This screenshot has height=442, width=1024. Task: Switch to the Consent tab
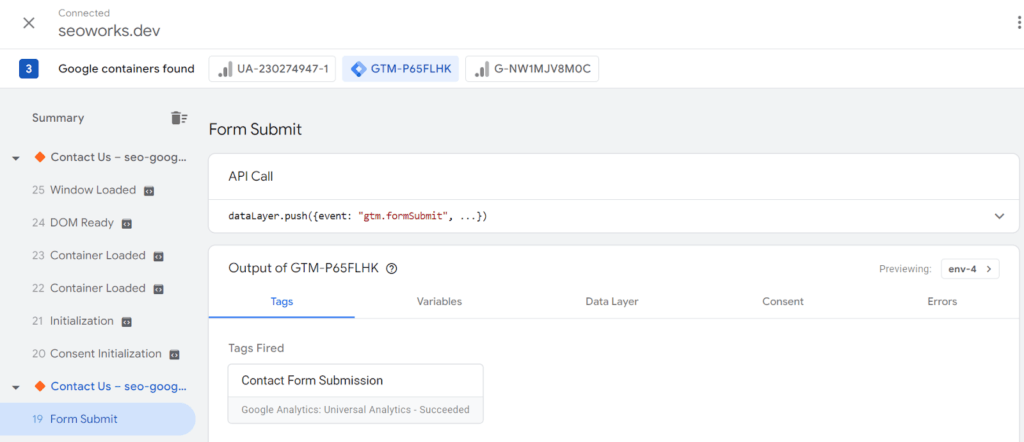782,302
